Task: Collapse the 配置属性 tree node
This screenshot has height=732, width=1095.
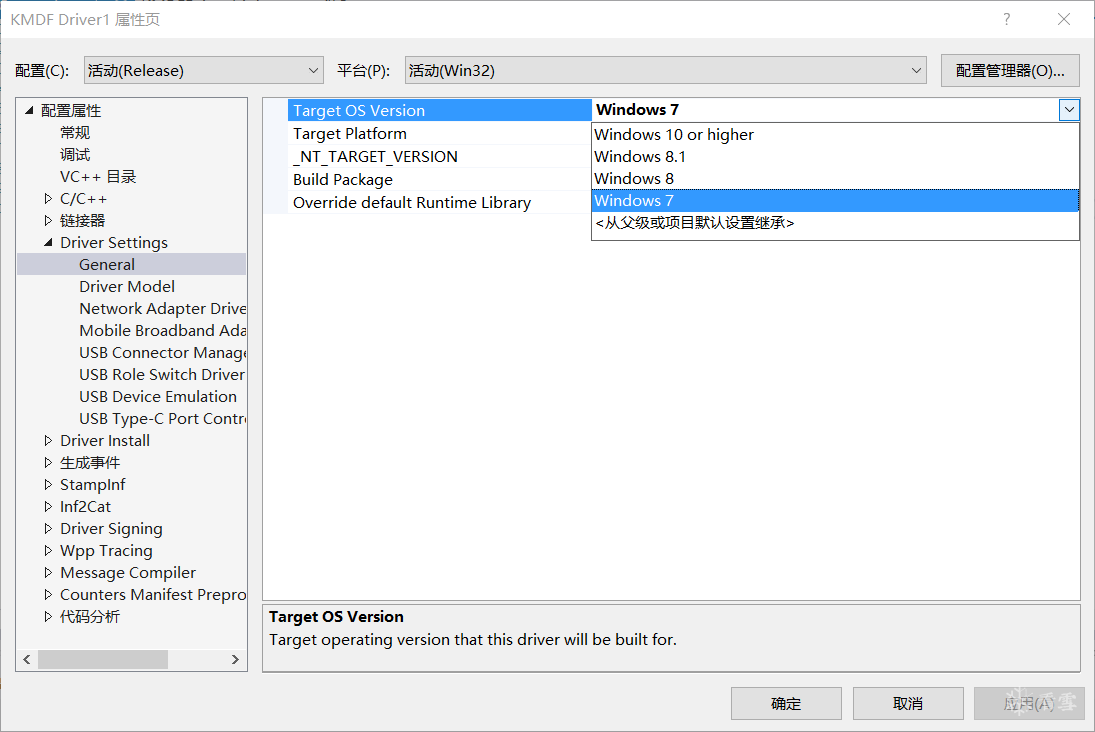Action: click(x=29, y=110)
